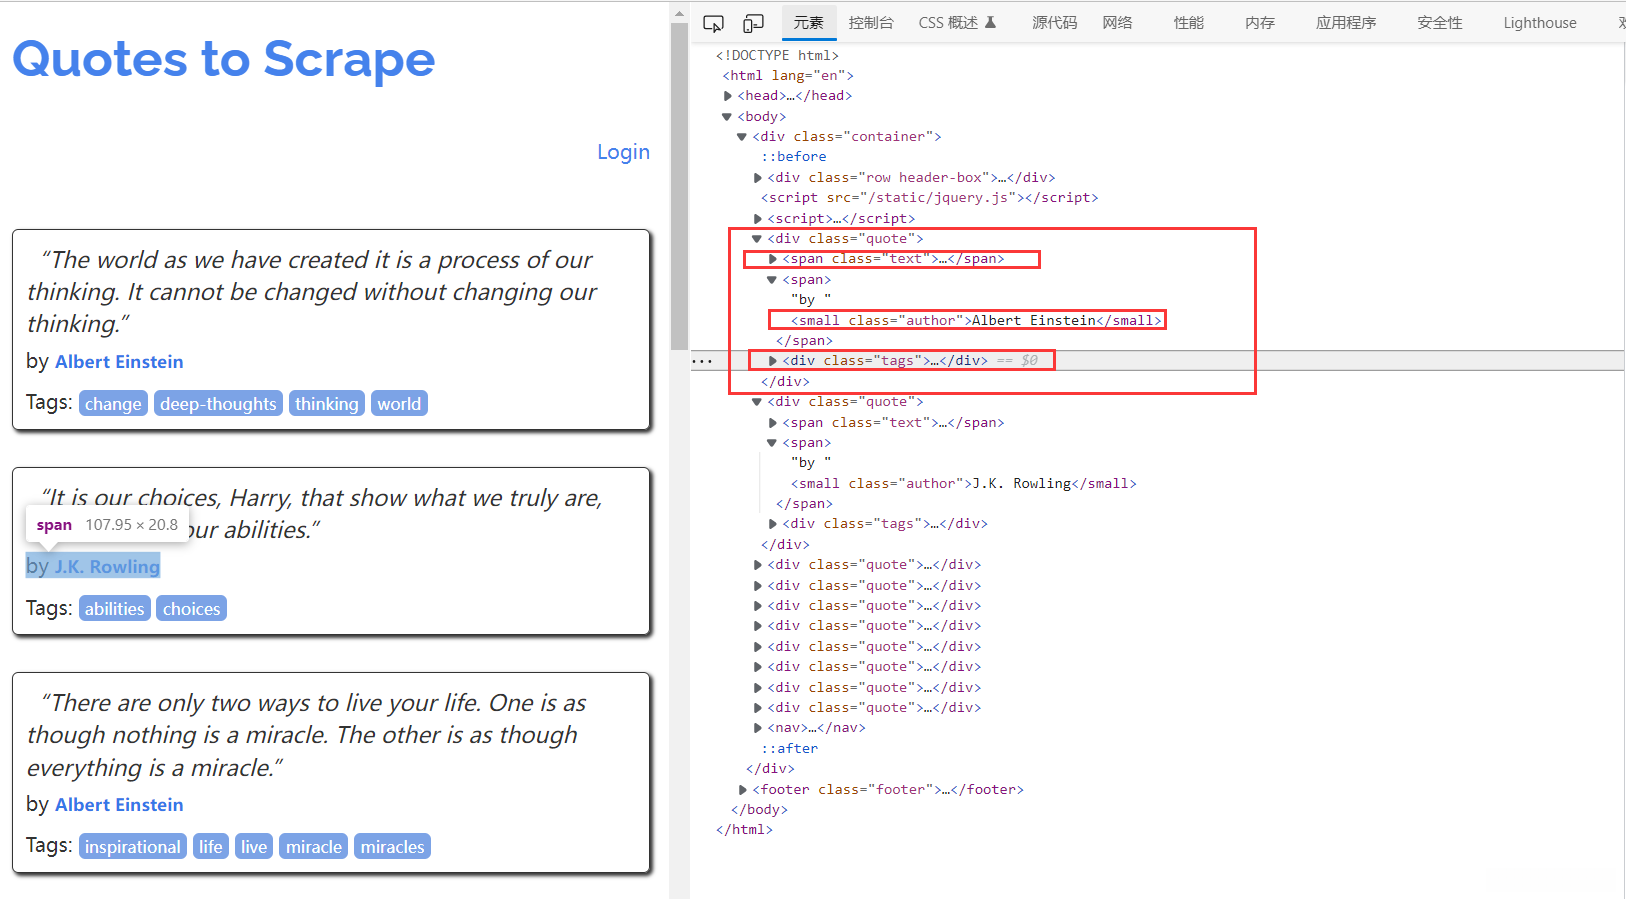Expand the collapsed script node
Image resolution: width=1626 pixels, height=899 pixels.
(x=758, y=219)
